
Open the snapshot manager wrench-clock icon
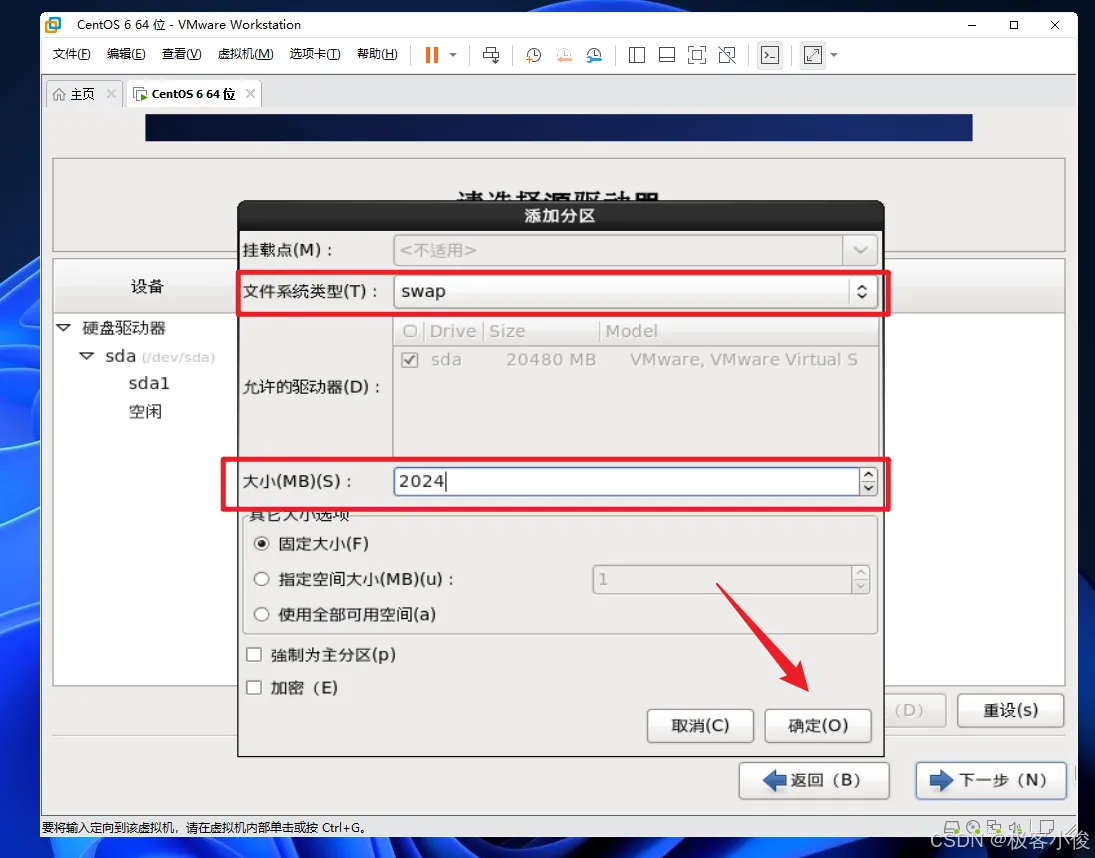click(594, 55)
